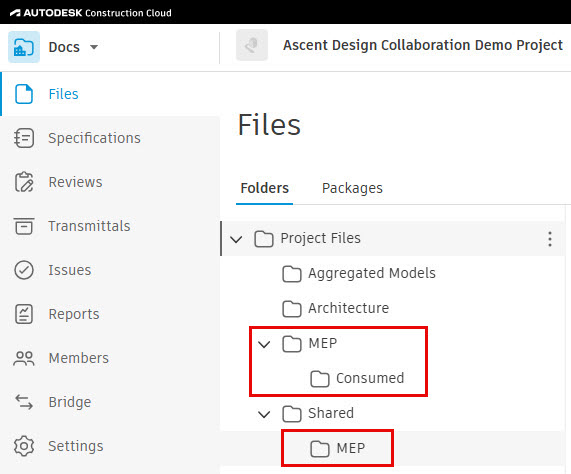Click the Specifications icon in sidebar
The width and height of the screenshot is (571, 474).
point(24,138)
